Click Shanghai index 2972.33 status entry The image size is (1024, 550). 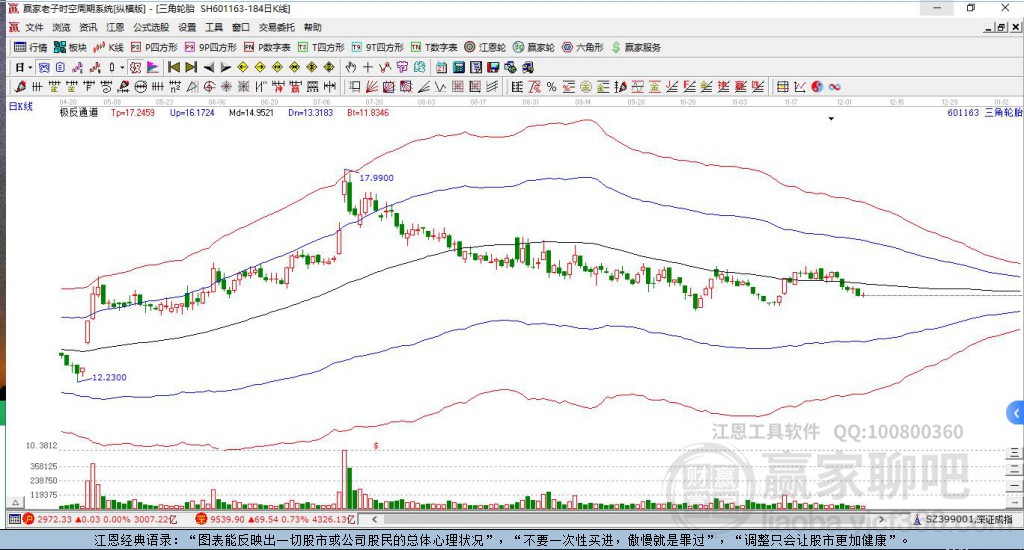click(101, 519)
